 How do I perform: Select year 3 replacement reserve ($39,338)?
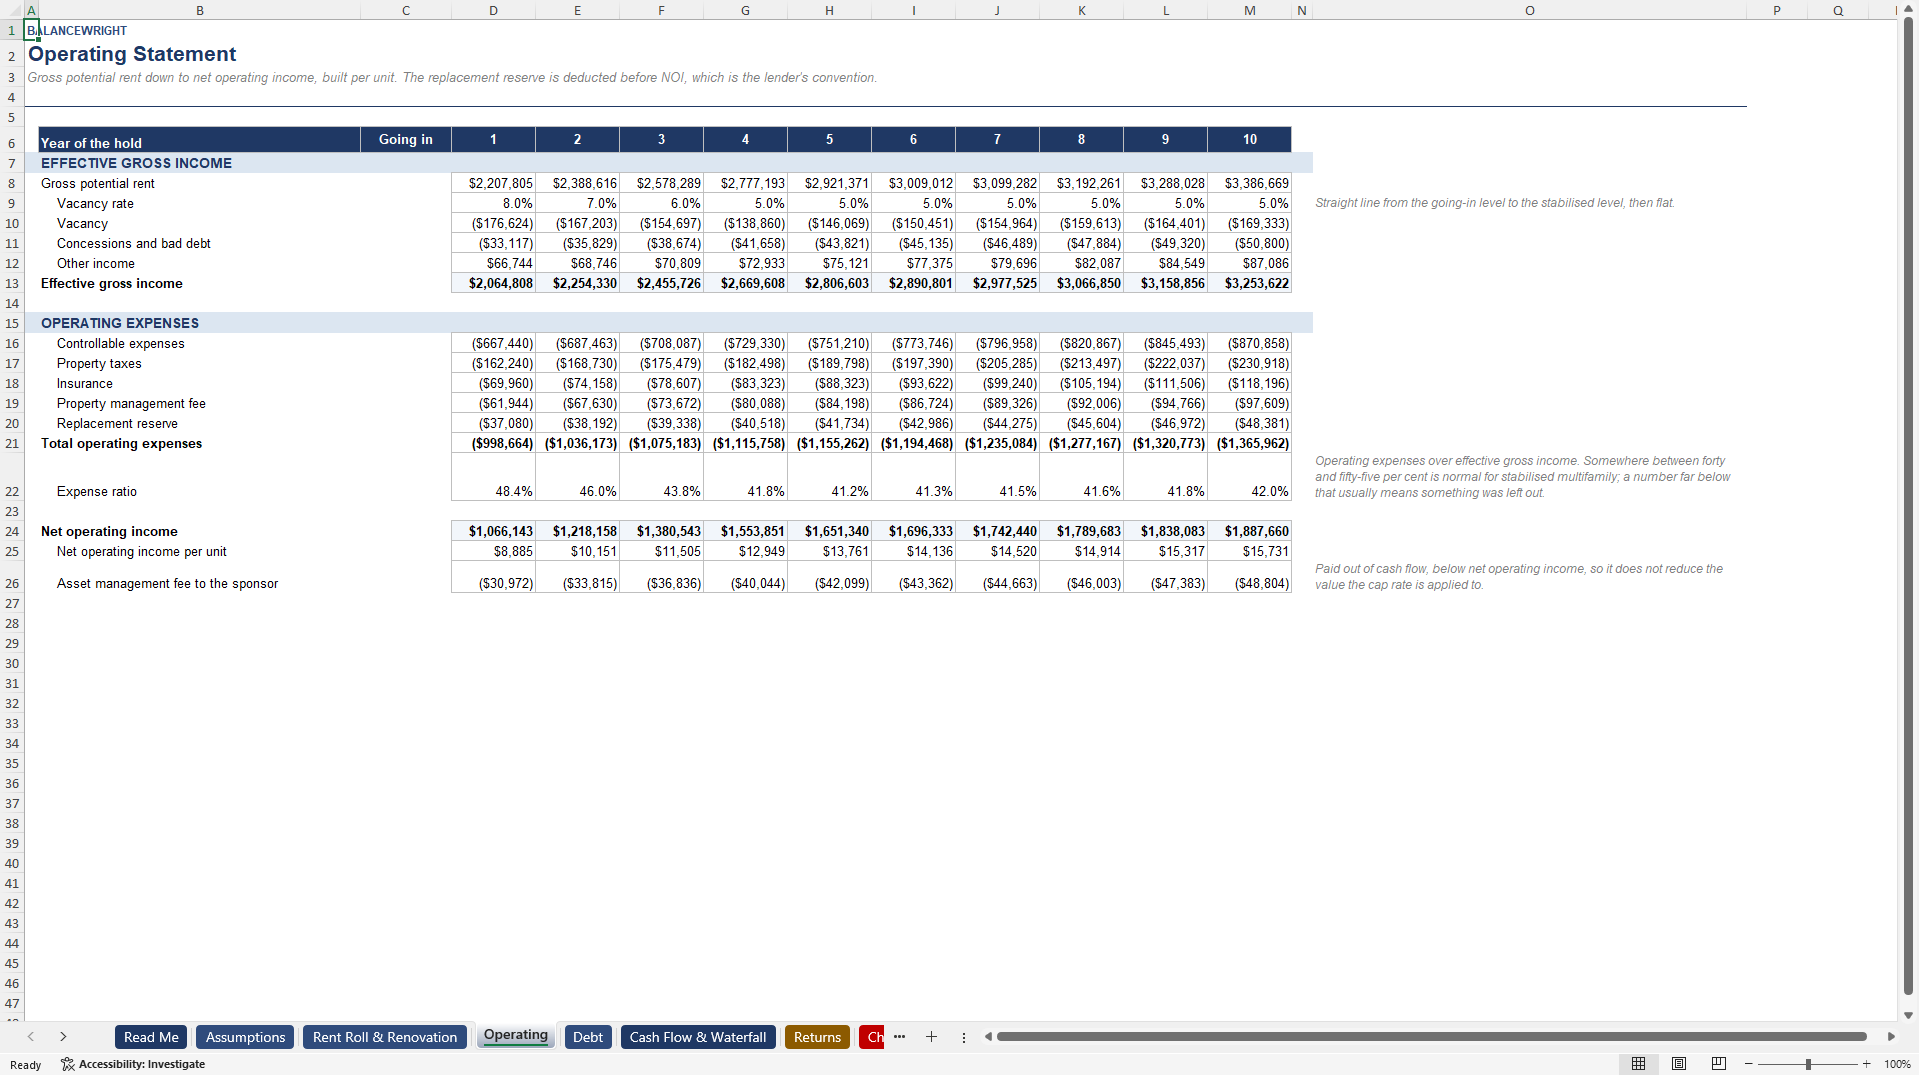(x=661, y=423)
